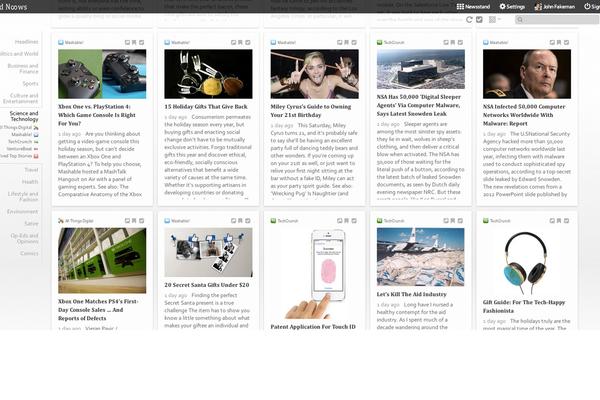Viewport: 600px width, 400px height.
Task: Click the sign out power icon
Action: click(x=588, y=6)
